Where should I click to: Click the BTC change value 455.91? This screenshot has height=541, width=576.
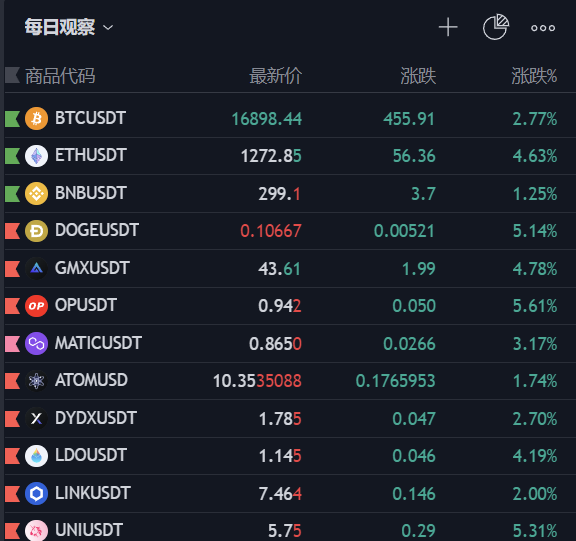(409, 119)
